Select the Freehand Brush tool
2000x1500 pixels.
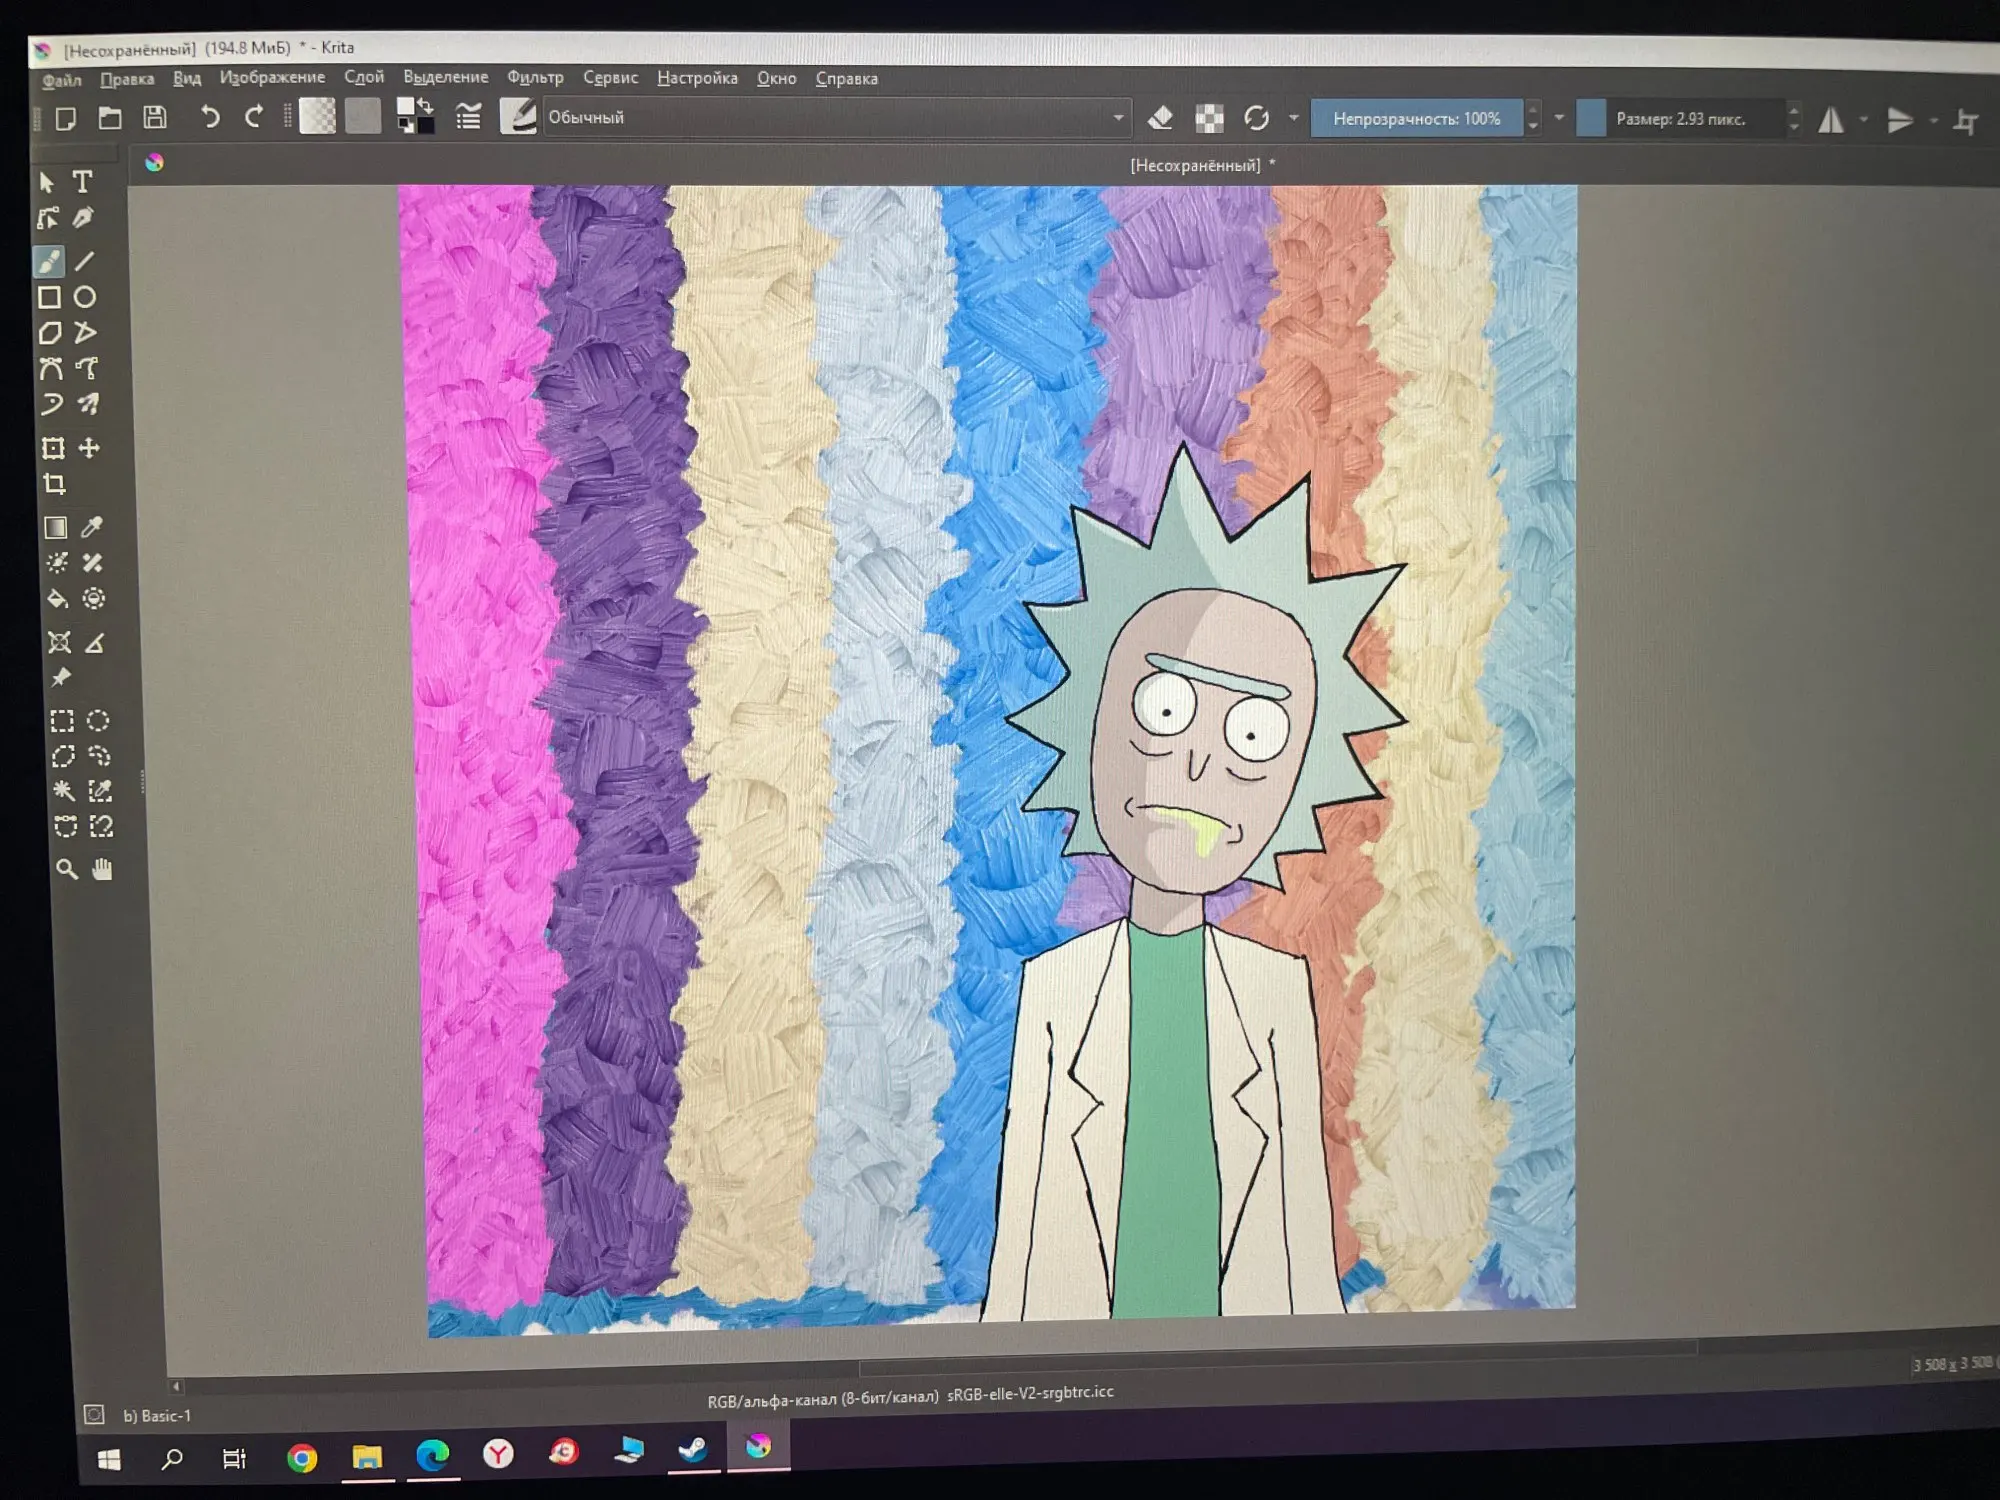(x=48, y=261)
